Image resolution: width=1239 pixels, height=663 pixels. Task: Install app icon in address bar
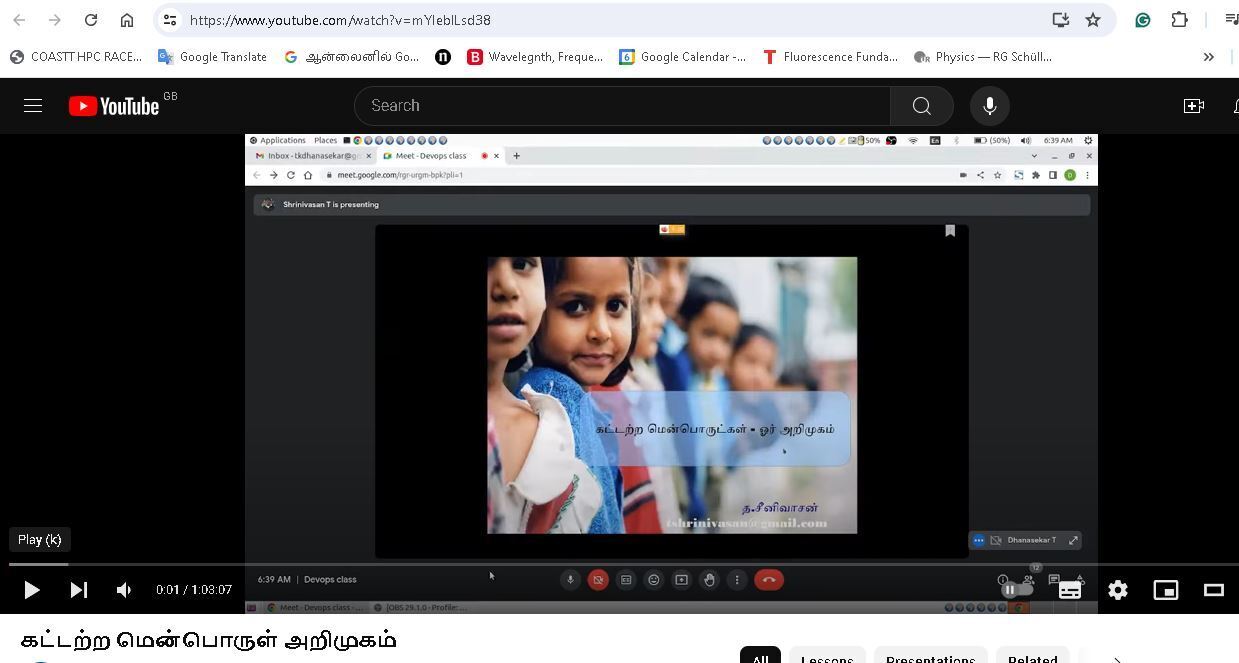click(1060, 20)
